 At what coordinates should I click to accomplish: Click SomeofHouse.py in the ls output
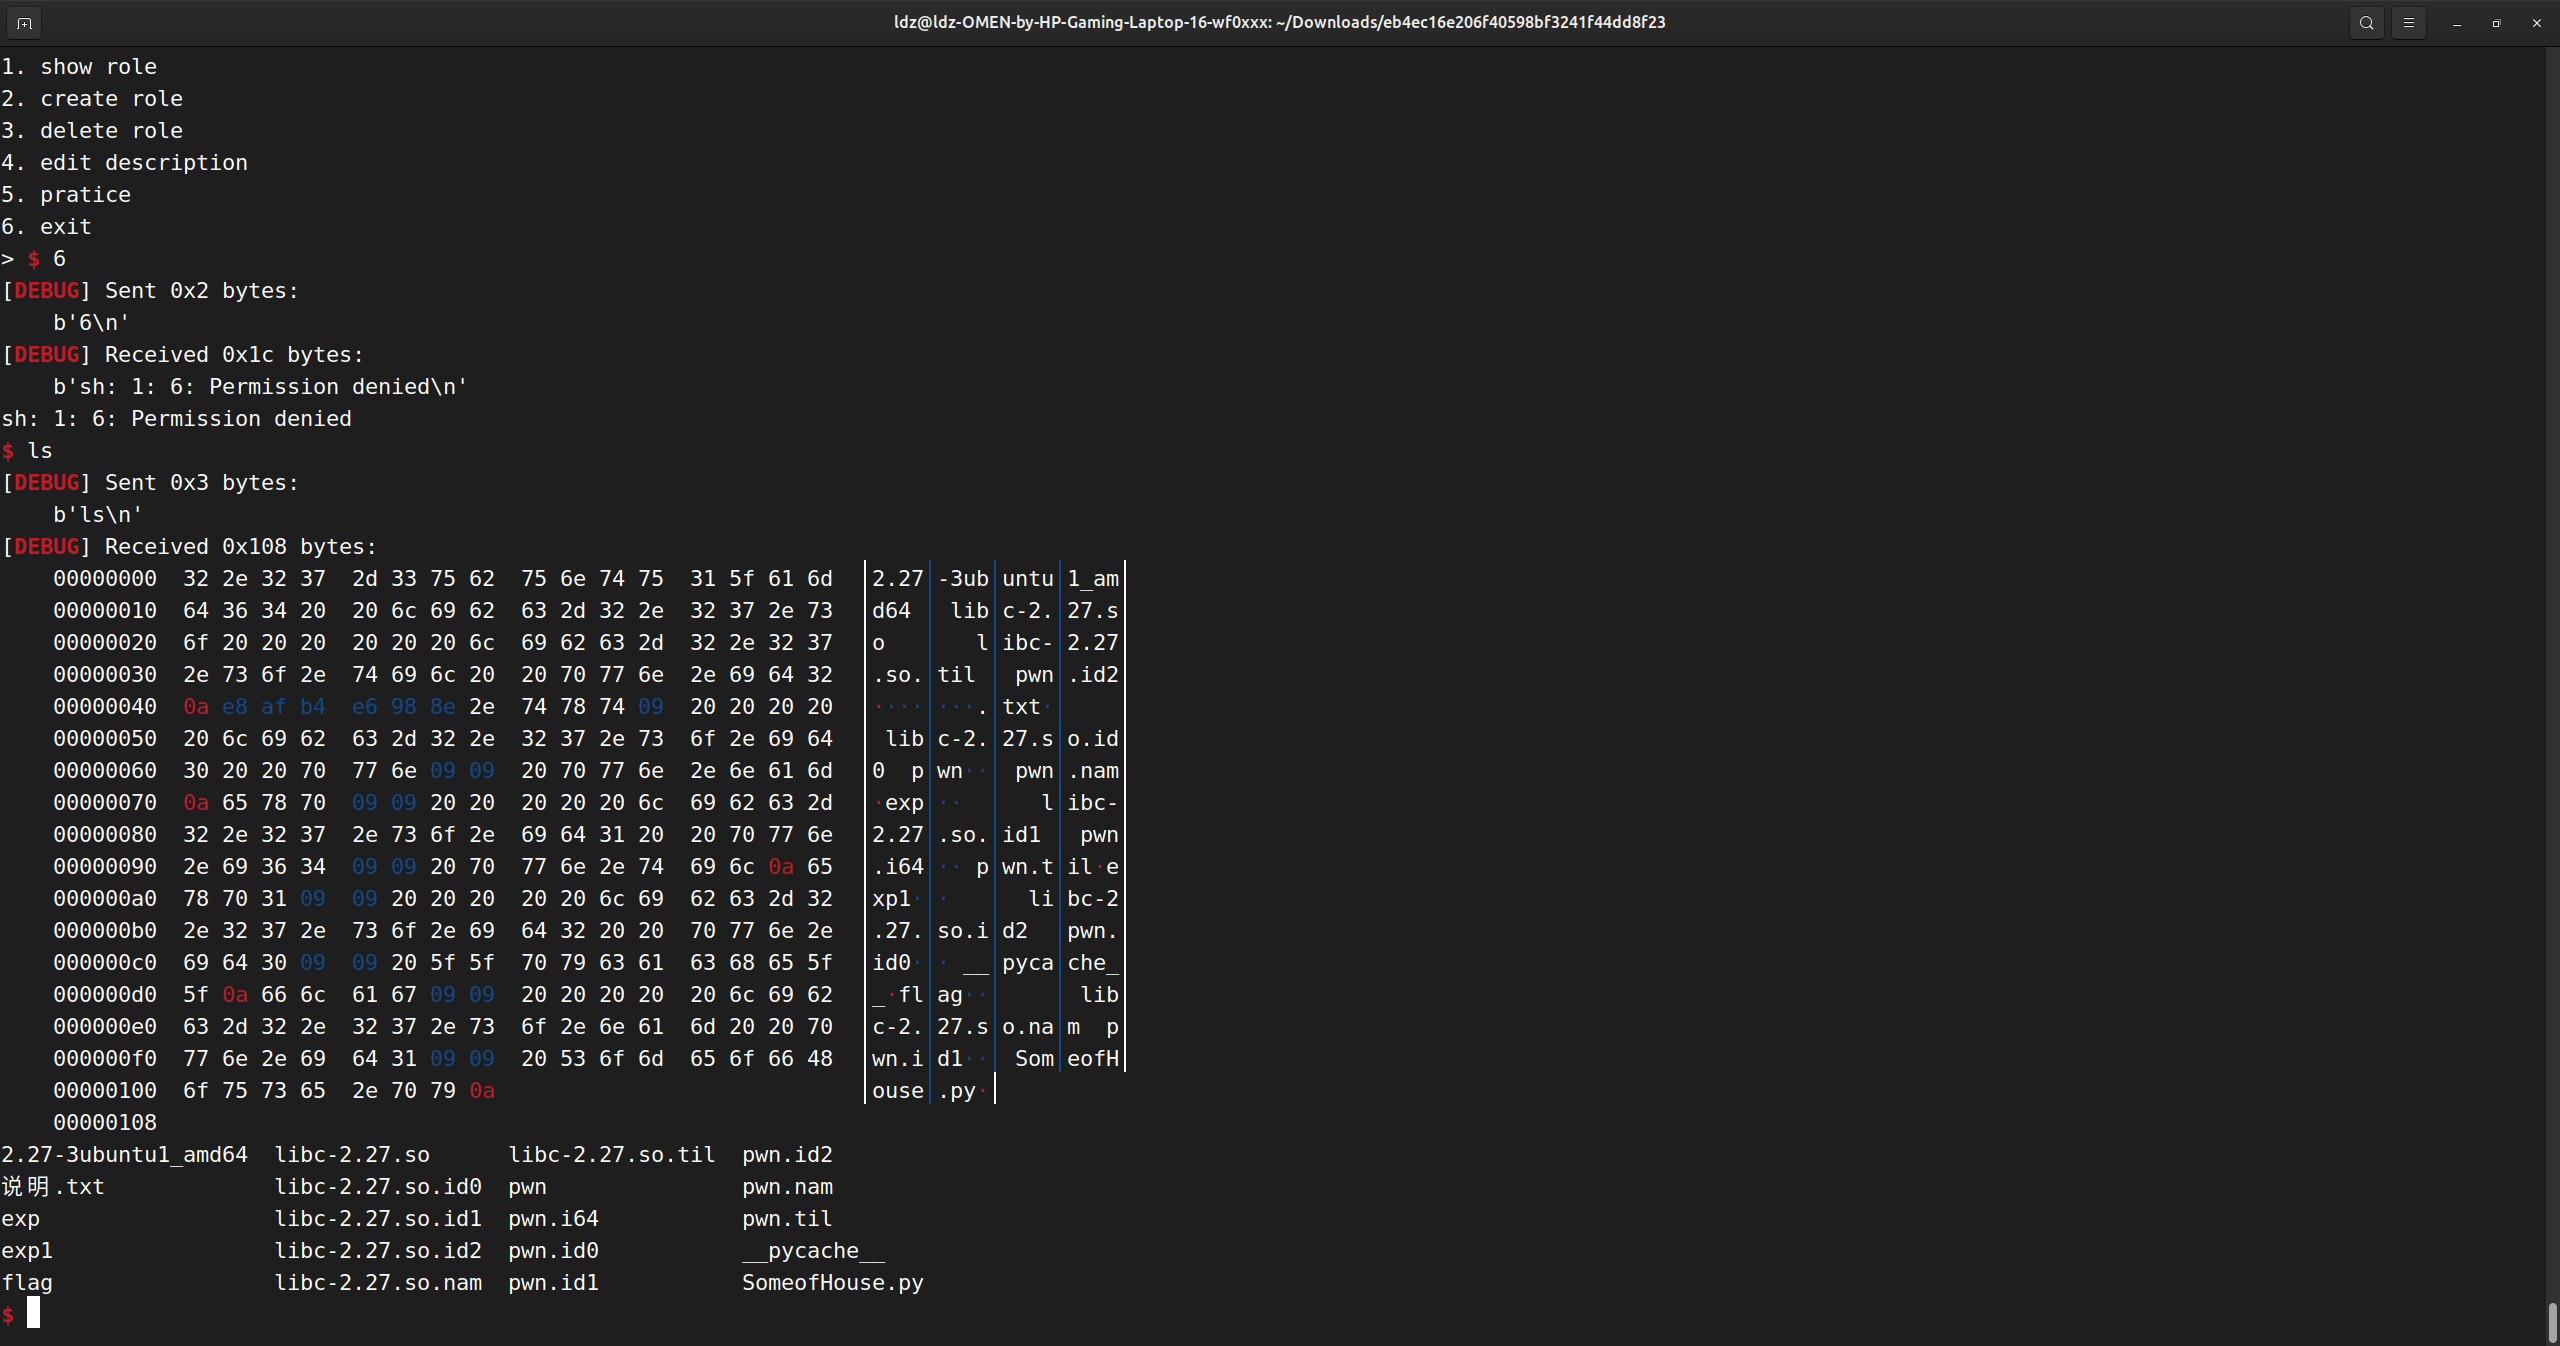pyautogui.click(x=832, y=1282)
